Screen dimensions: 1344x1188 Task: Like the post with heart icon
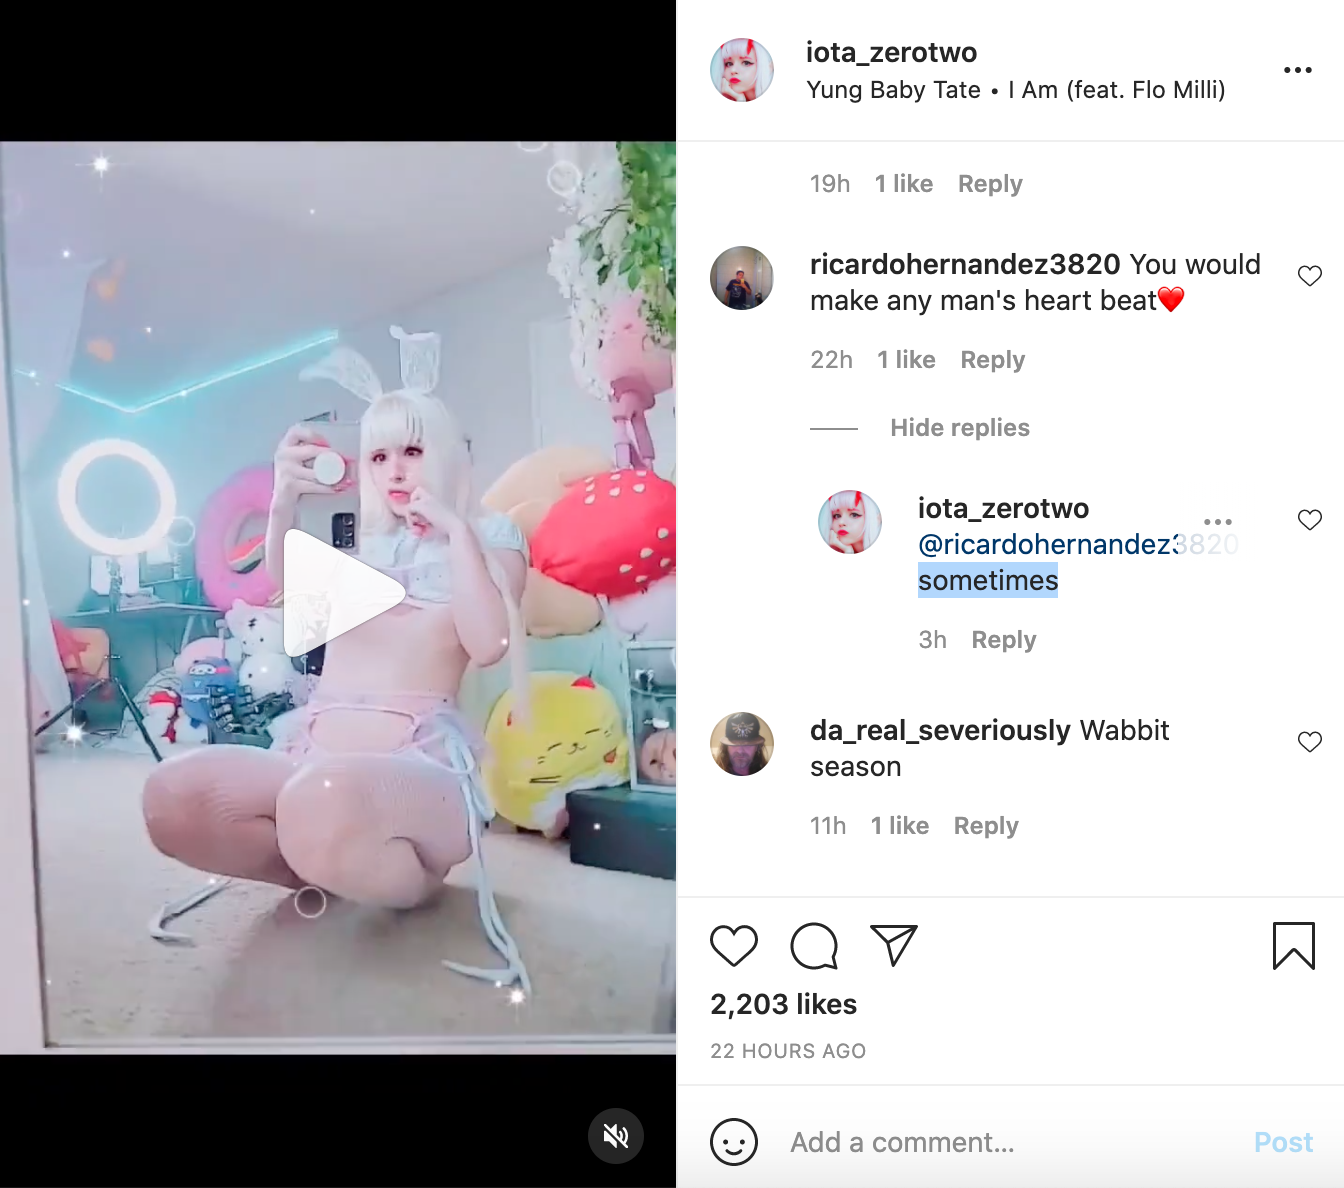[x=734, y=946]
